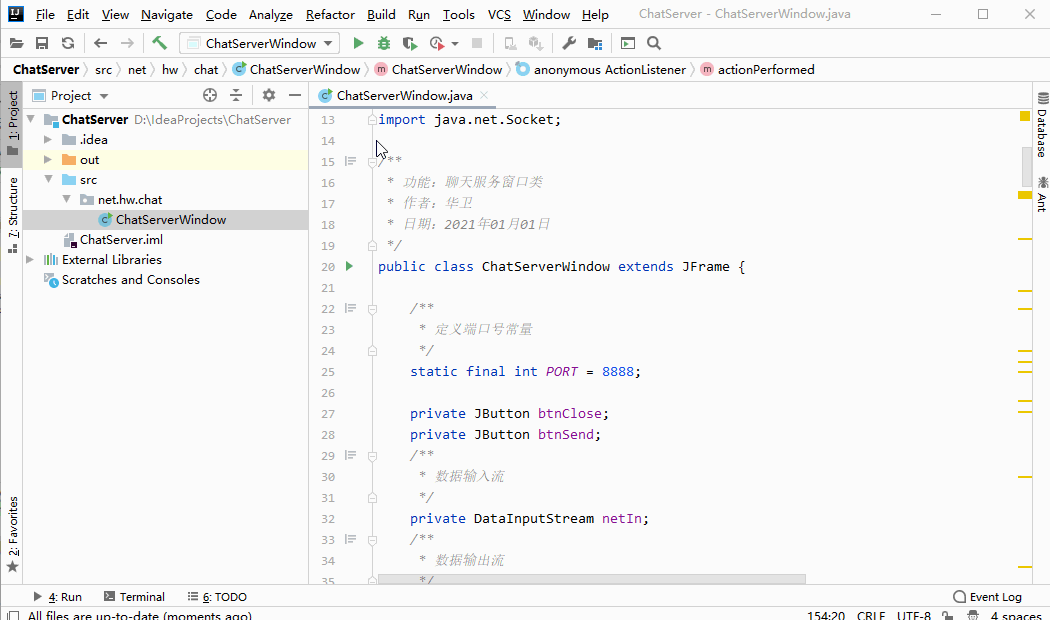
Task: Collapse the ChatServer root tree node
Action: click(31, 119)
